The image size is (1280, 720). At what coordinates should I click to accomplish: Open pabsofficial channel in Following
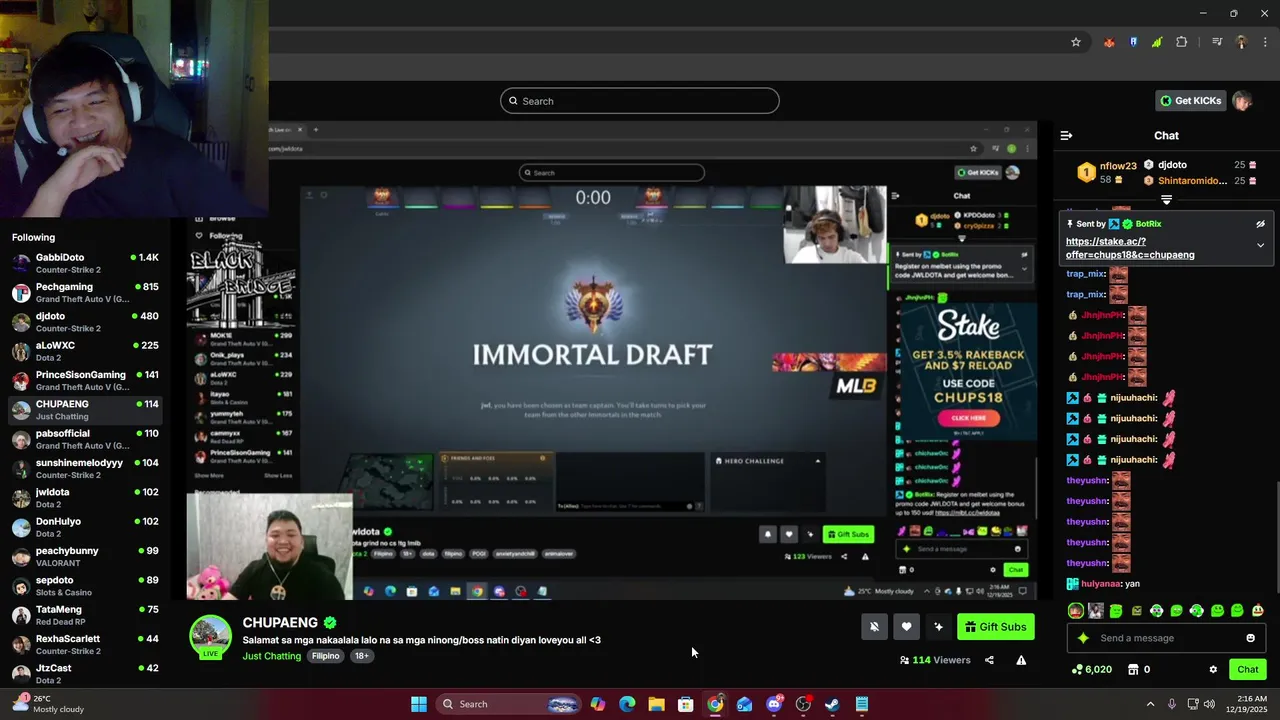(86, 439)
